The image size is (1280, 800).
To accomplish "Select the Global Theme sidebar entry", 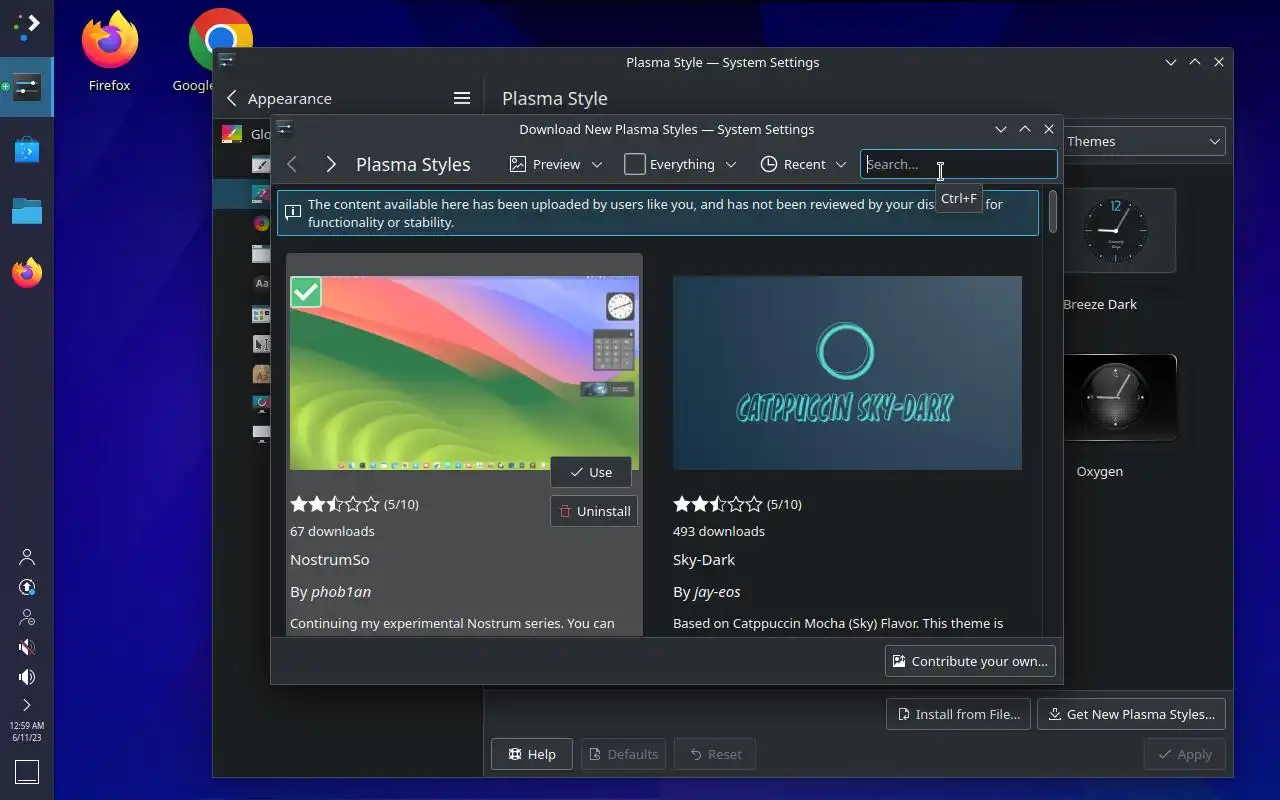I will click(243, 134).
